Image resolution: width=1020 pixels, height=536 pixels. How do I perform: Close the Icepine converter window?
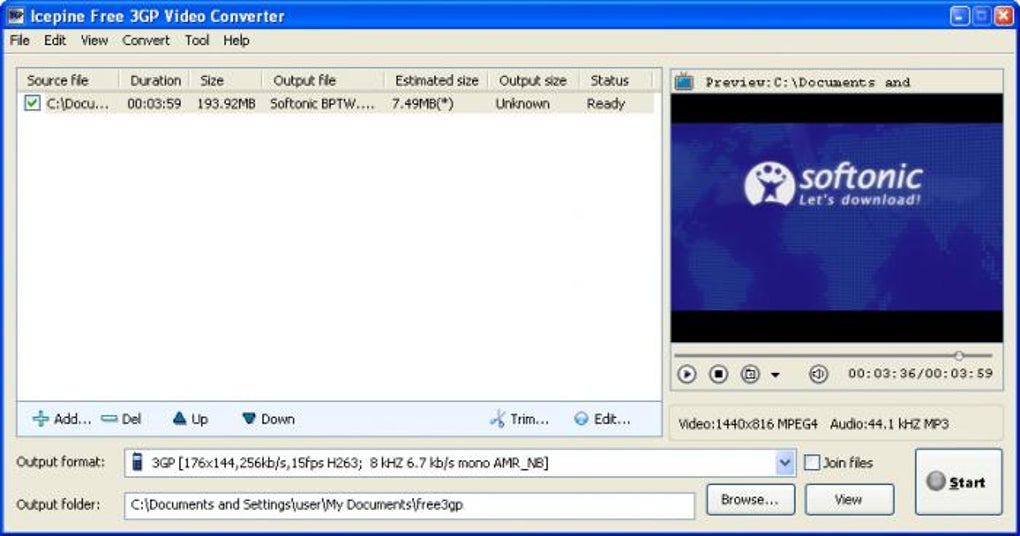[1004, 16]
